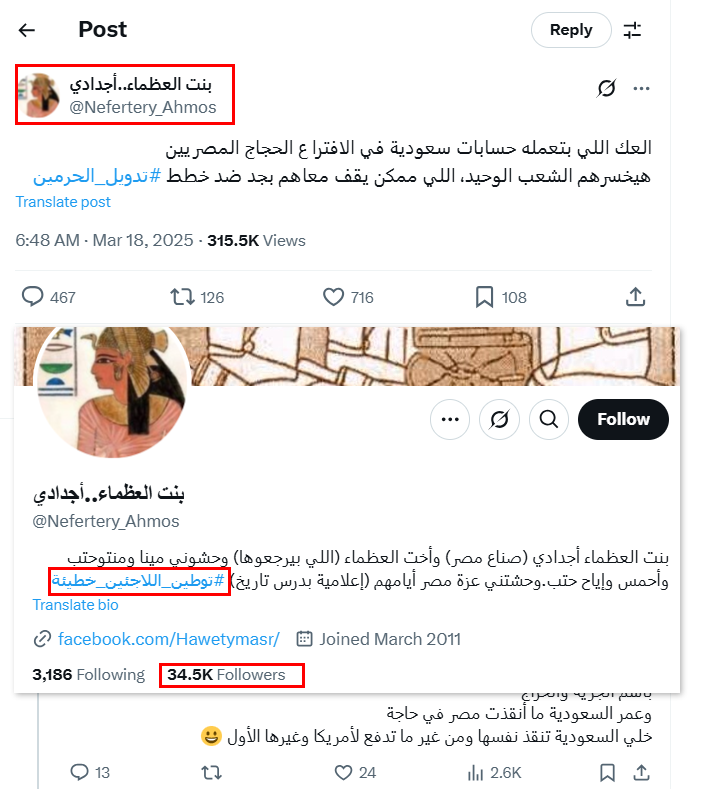This screenshot has width=701, height=789.
Task: Open reply filter settings icon next to Reply
Action: pos(632,30)
